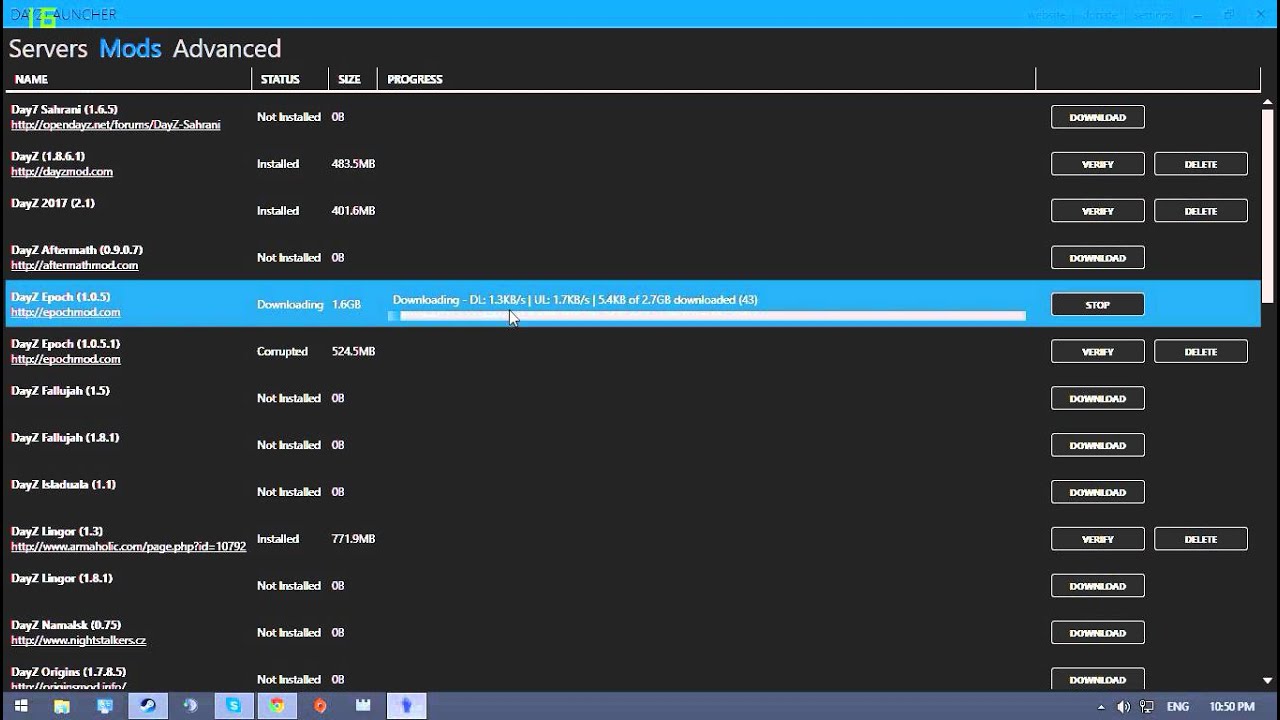Click the scrollbar down arrow
Viewport: 1280px width, 720px height.
(x=1269, y=681)
